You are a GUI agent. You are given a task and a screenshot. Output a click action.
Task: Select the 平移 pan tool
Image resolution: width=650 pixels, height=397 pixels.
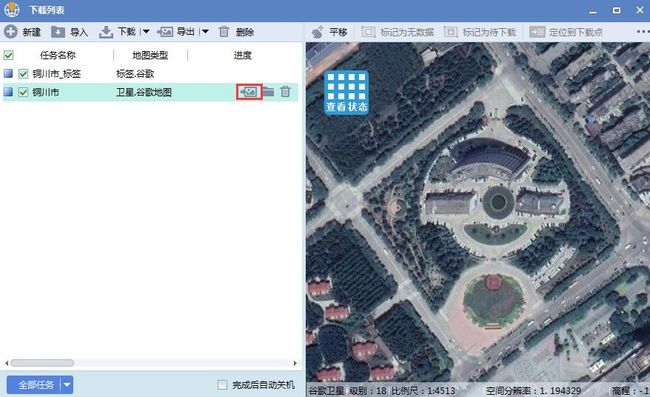(x=329, y=32)
